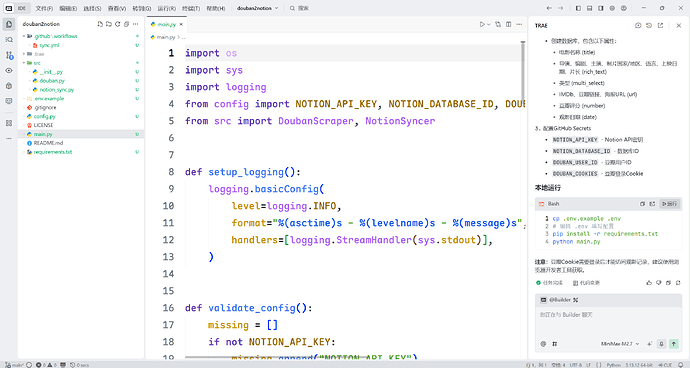Open the Source Control view with badge
Image resolution: width=690 pixels, height=368 pixels.
(9, 55)
